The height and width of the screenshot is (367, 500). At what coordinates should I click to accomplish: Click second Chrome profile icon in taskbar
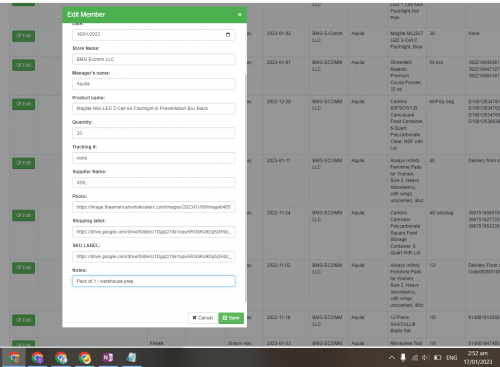coord(37,358)
